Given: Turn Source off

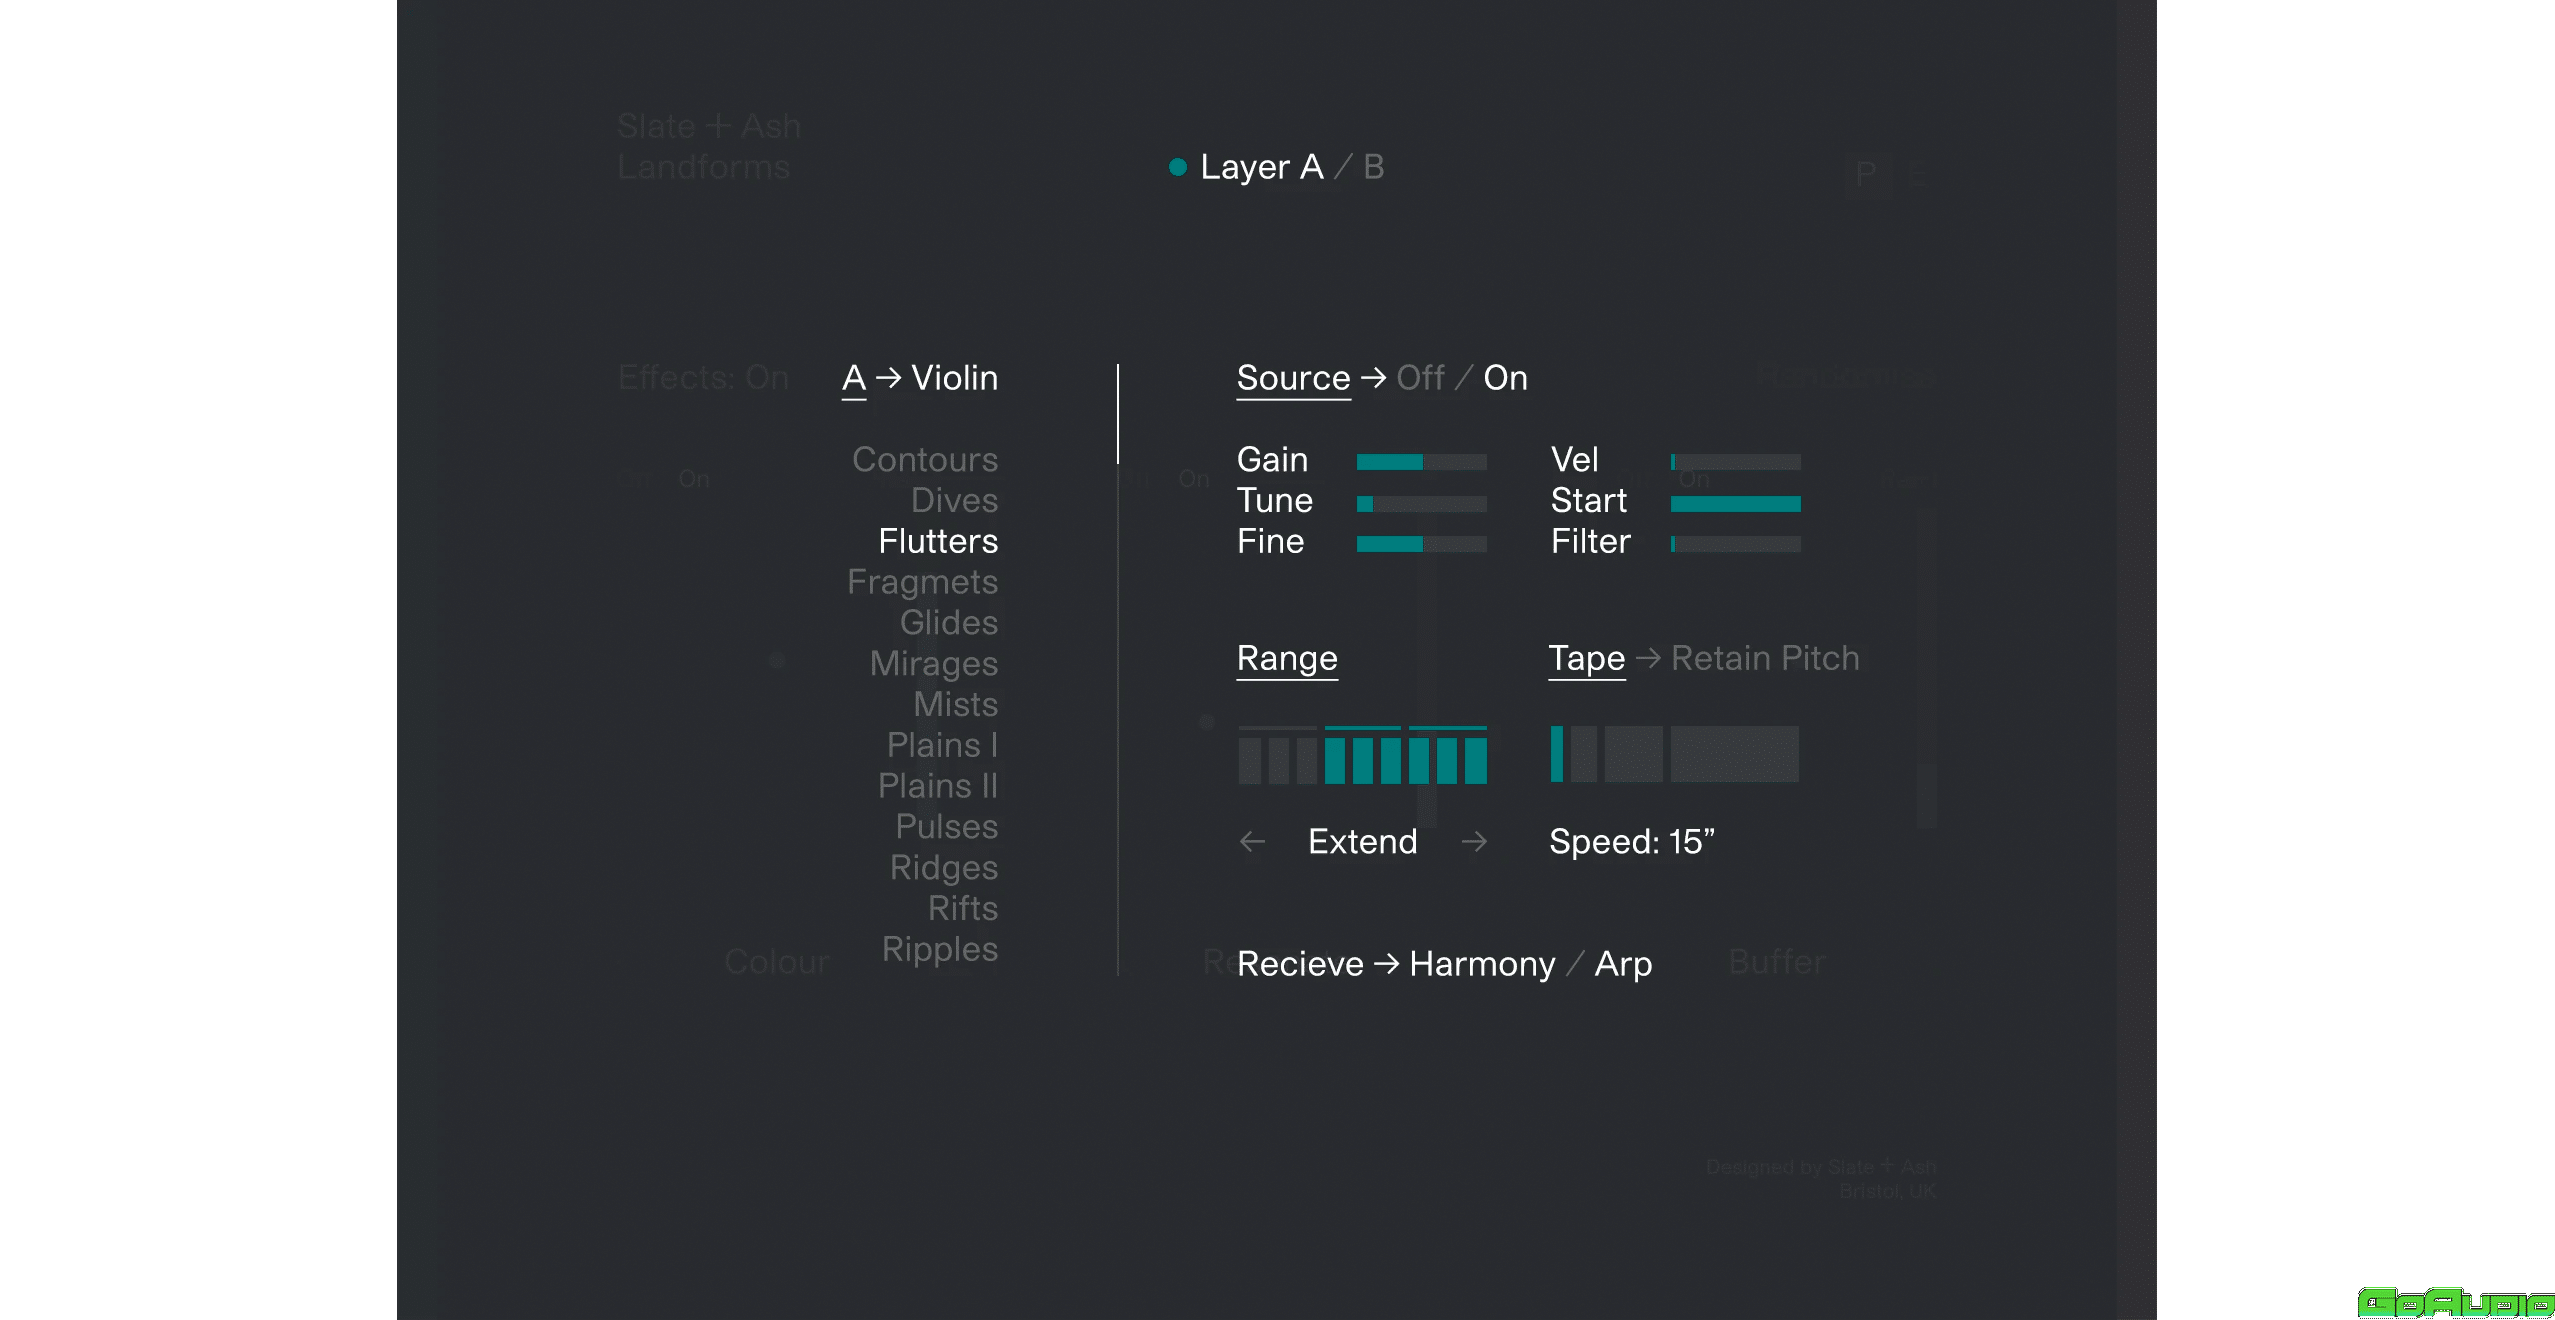Looking at the screenshot, I should coord(1420,378).
